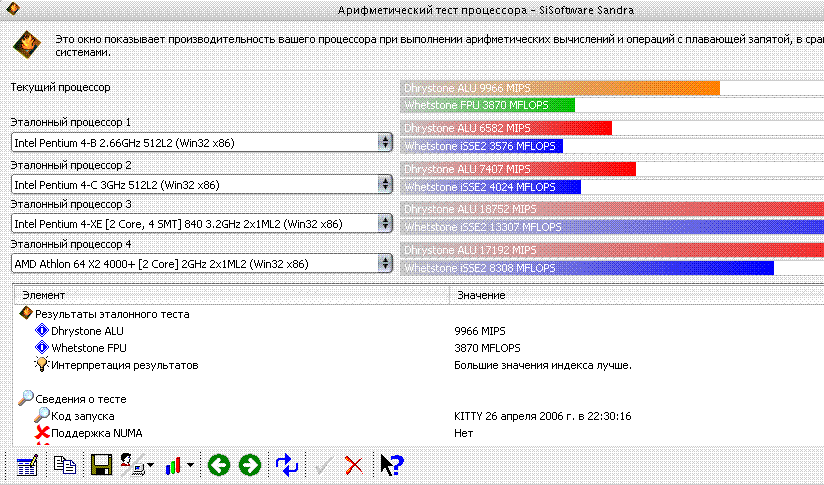This screenshot has height=485, width=824.
Task: Click the Элемент column header
Action: point(232,295)
